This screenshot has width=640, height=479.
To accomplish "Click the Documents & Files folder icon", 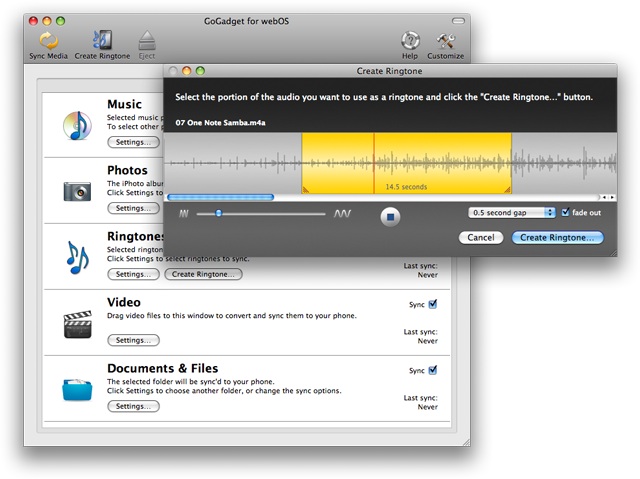I will click(77, 390).
